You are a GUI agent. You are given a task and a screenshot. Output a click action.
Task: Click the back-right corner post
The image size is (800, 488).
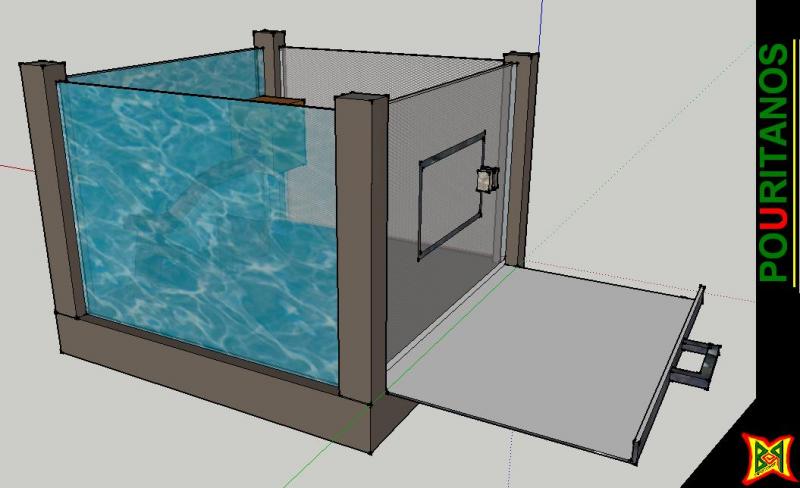pos(523,150)
